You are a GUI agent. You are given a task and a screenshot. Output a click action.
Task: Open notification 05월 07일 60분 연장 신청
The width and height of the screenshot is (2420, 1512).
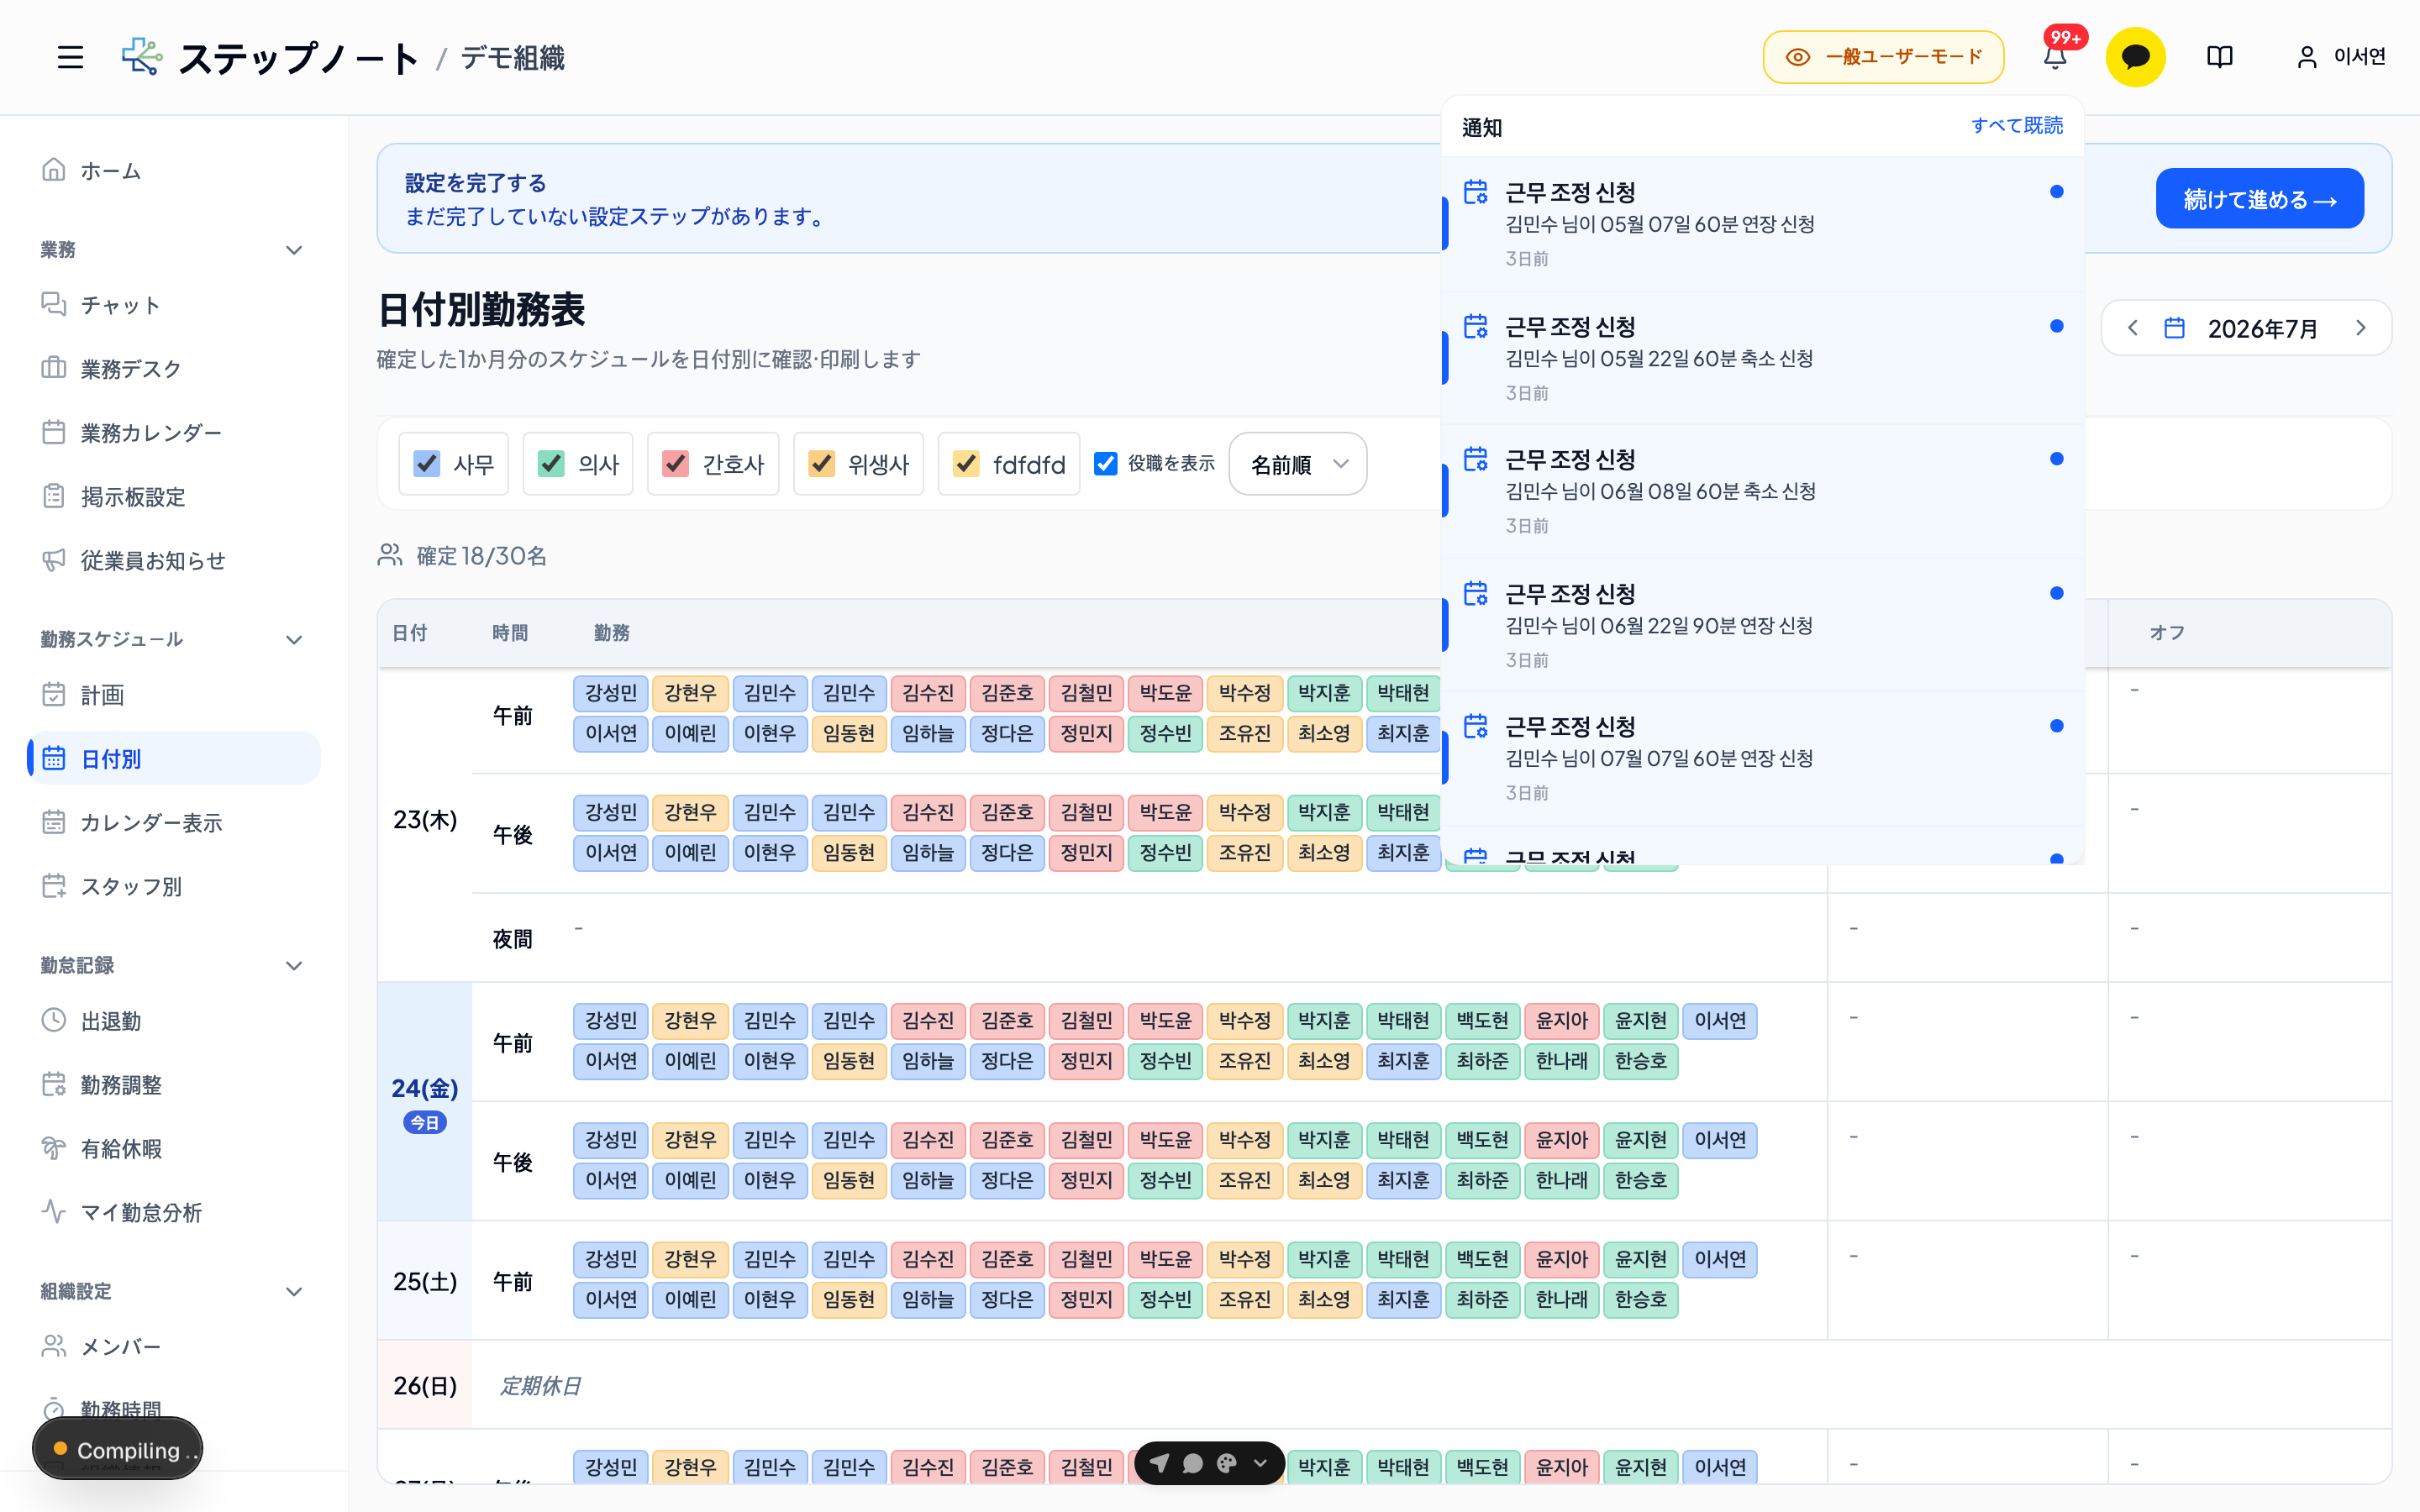pyautogui.click(x=1762, y=224)
